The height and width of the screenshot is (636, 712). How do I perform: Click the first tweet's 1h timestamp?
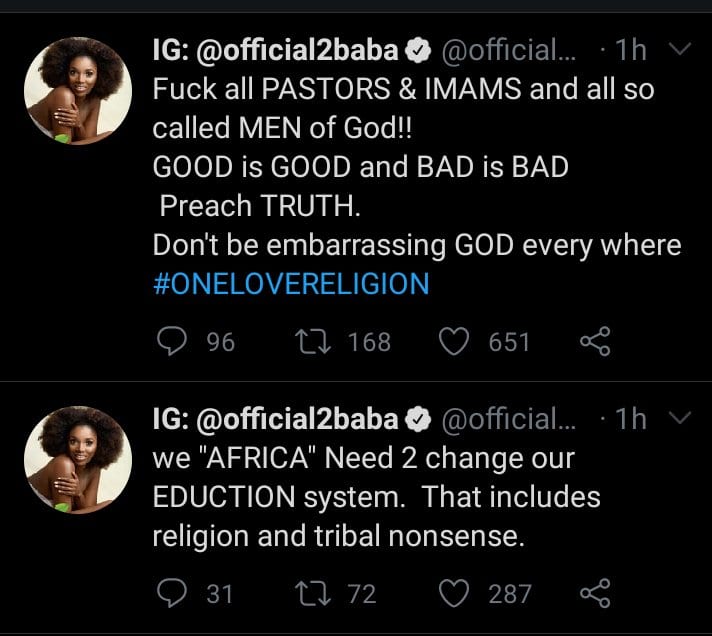pyautogui.click(x=631, y=50)
